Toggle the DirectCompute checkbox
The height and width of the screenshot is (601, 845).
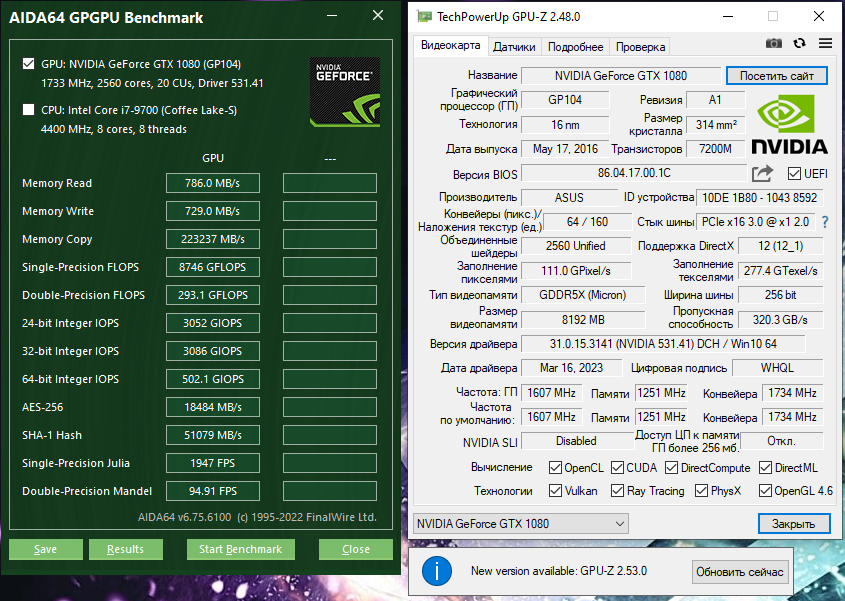point(671,468)
